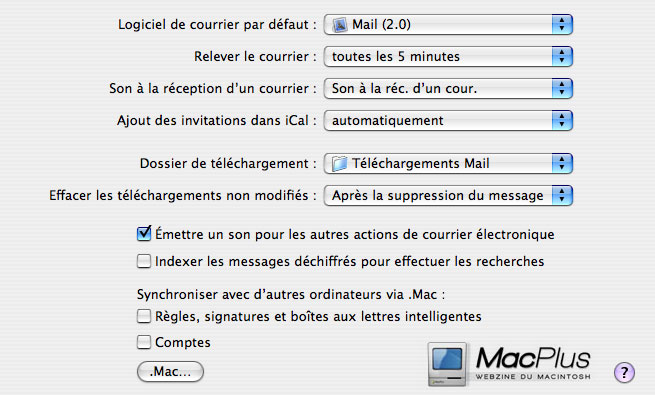655x395 pixels.
Task: Open the Téléchargements Mail folder dropdown
Action: [x=448, y=164]
